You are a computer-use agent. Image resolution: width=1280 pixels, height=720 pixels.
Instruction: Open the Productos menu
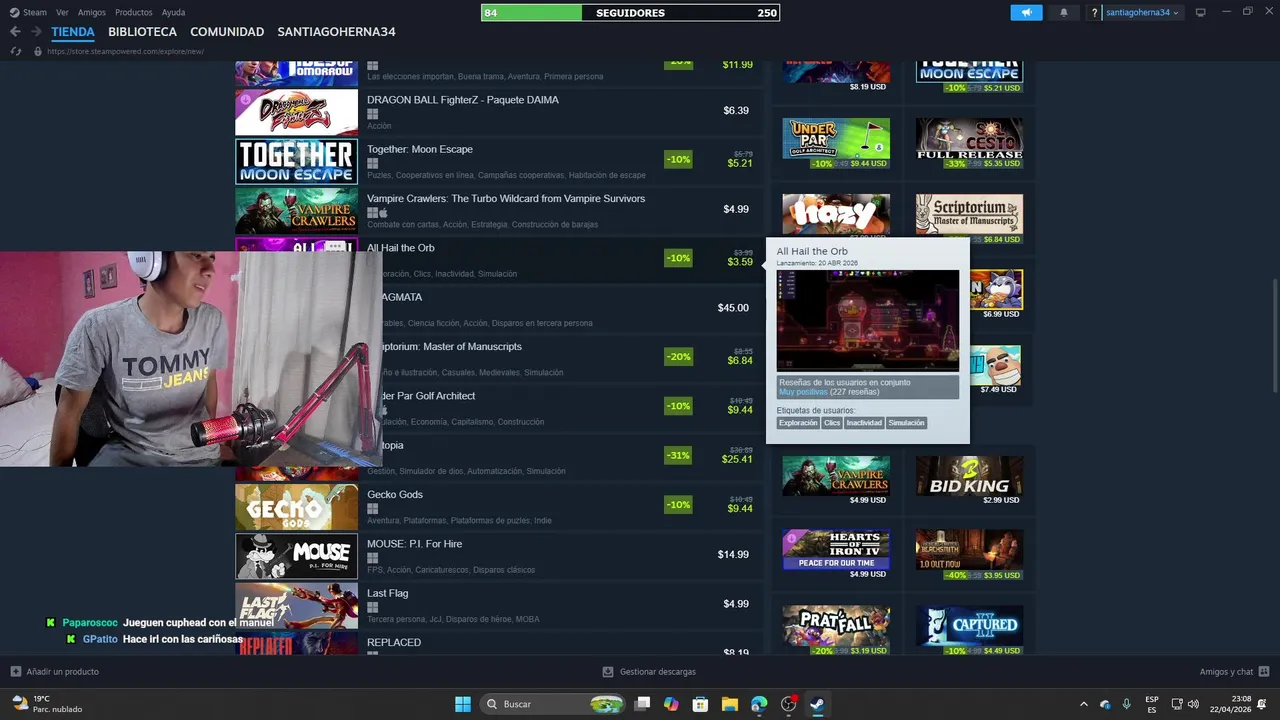pos(134,12)
